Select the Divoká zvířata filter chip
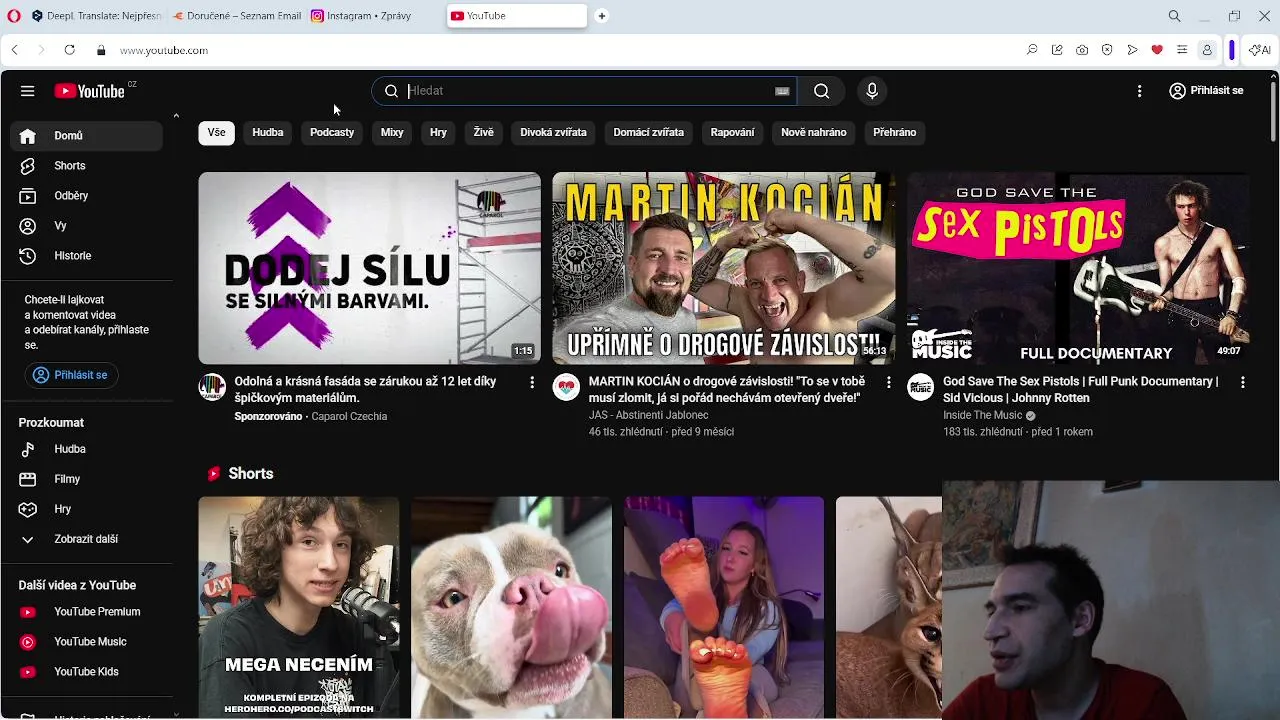Viewport: 1280px width, 720px height. (x=553, y=132)
